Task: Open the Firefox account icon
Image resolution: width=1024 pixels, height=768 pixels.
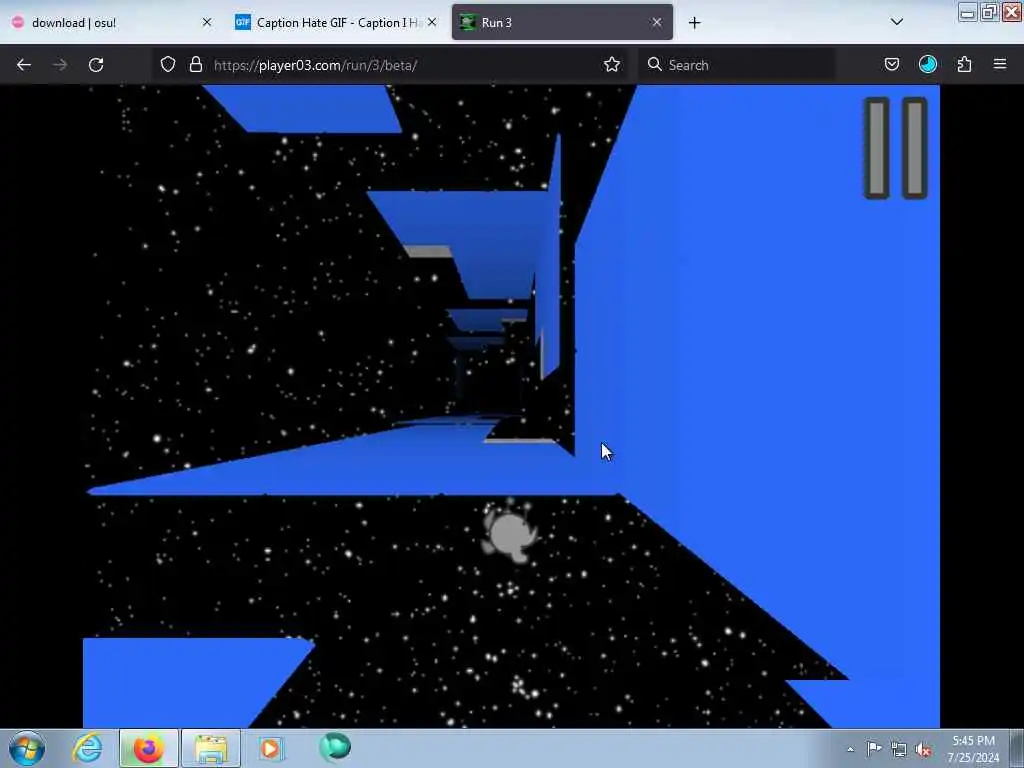Action: [x=927, y=64]
